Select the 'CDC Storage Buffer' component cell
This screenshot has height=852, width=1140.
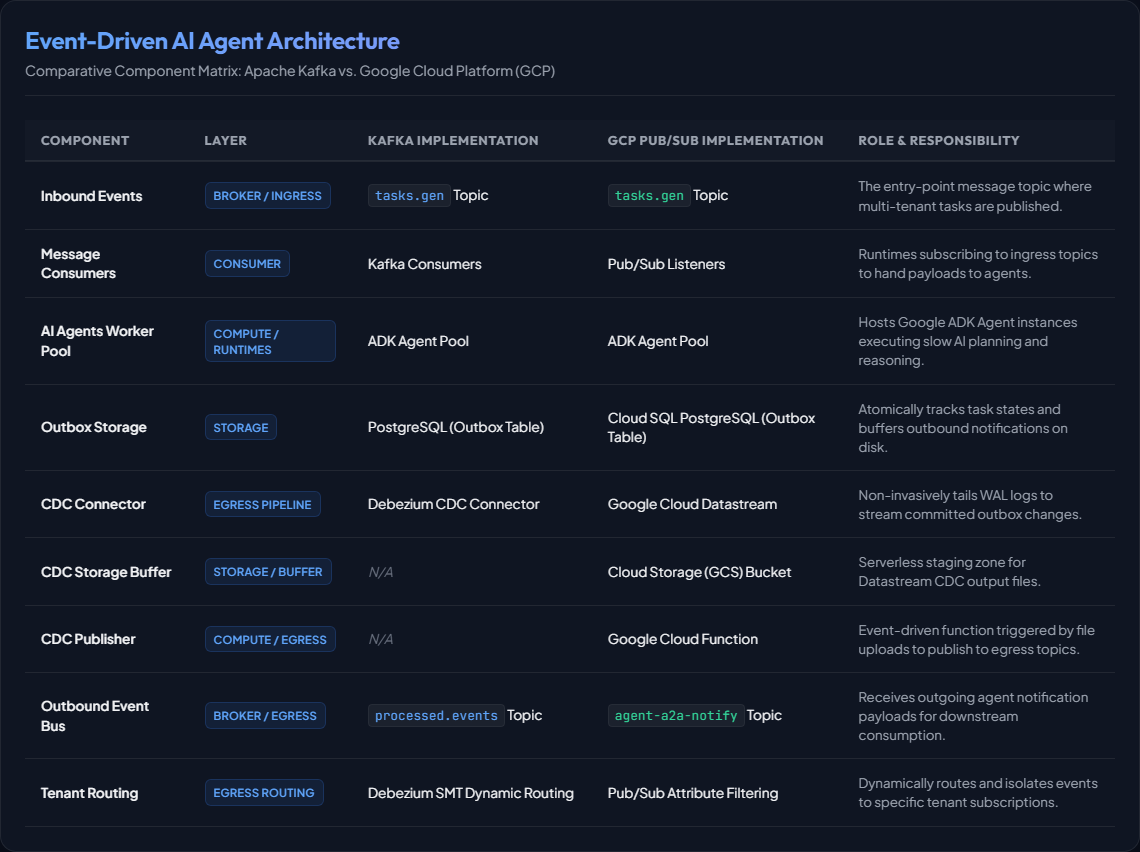pos(106,572)
